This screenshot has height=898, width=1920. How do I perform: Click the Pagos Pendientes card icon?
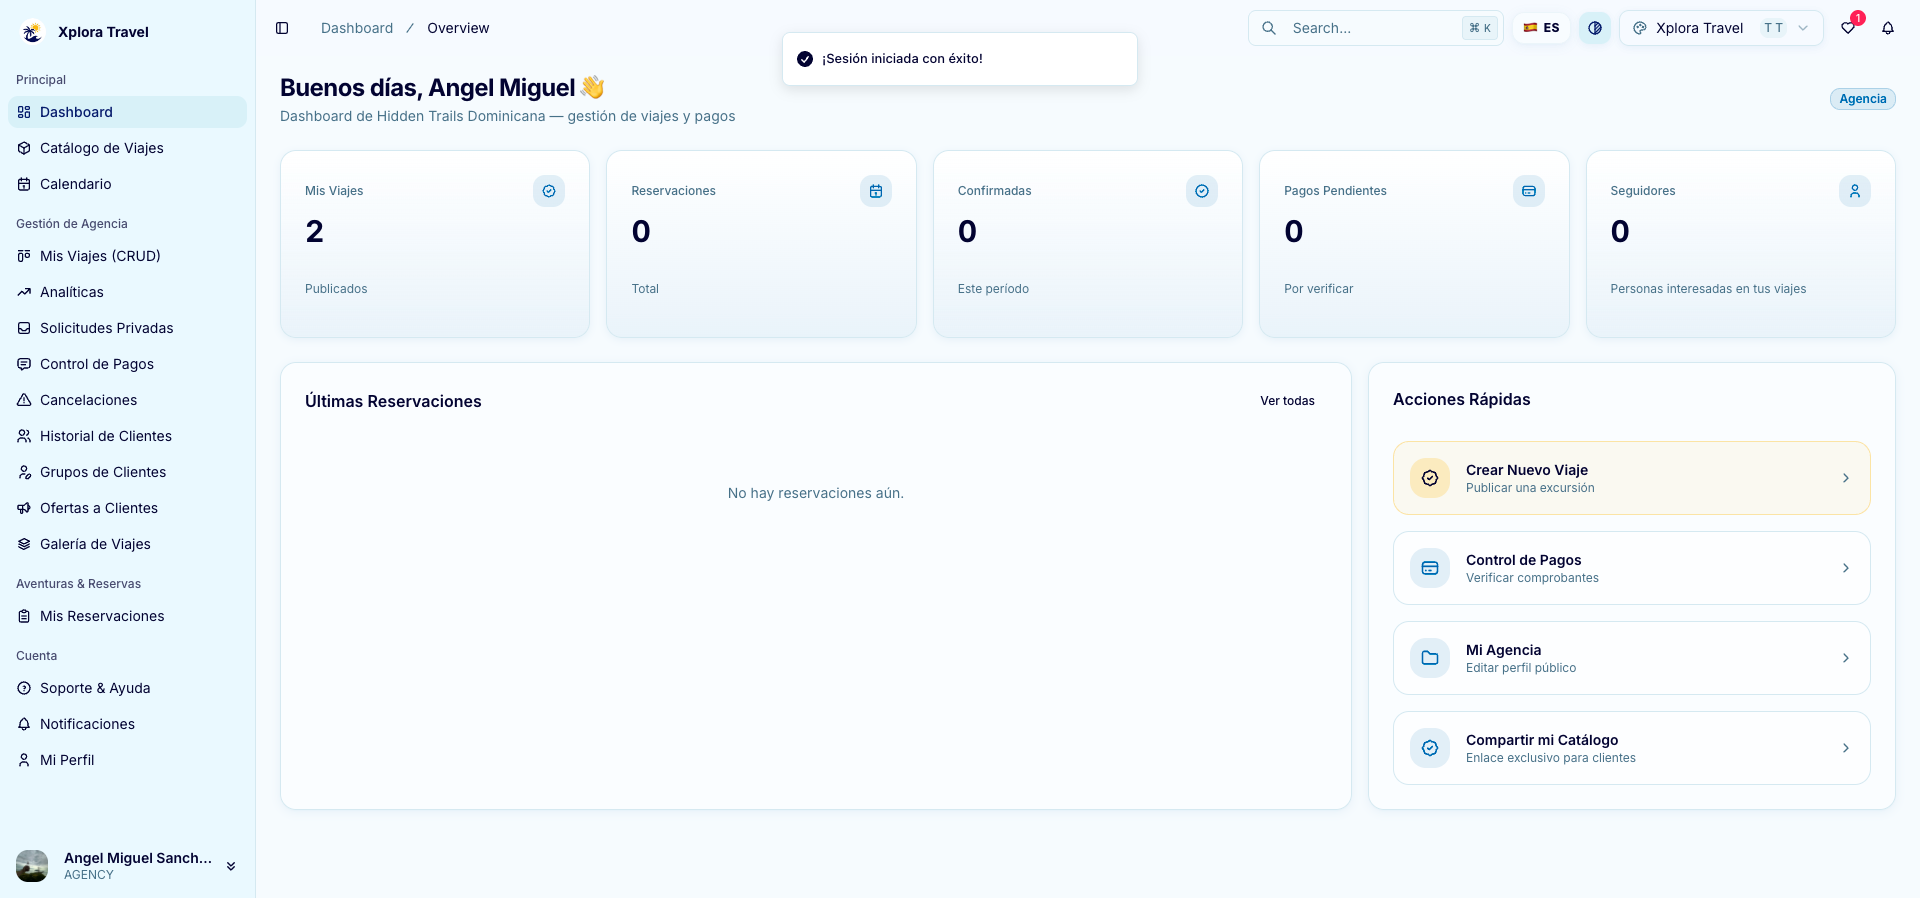1529,191
